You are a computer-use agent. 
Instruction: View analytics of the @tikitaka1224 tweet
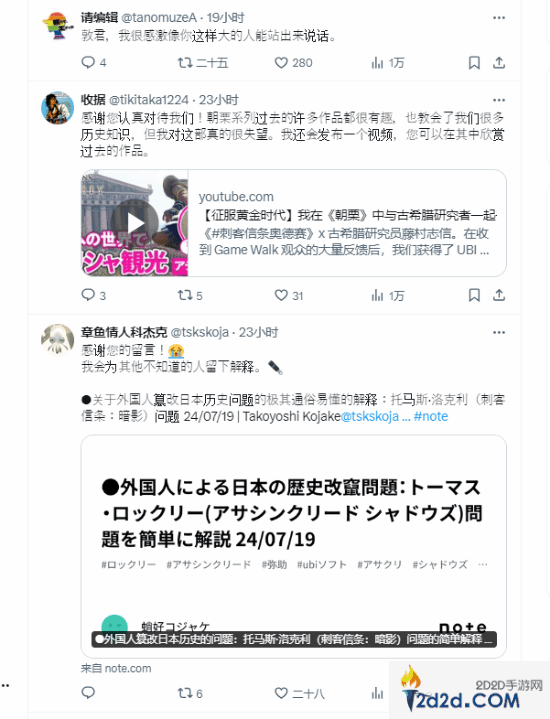point(377,295)
